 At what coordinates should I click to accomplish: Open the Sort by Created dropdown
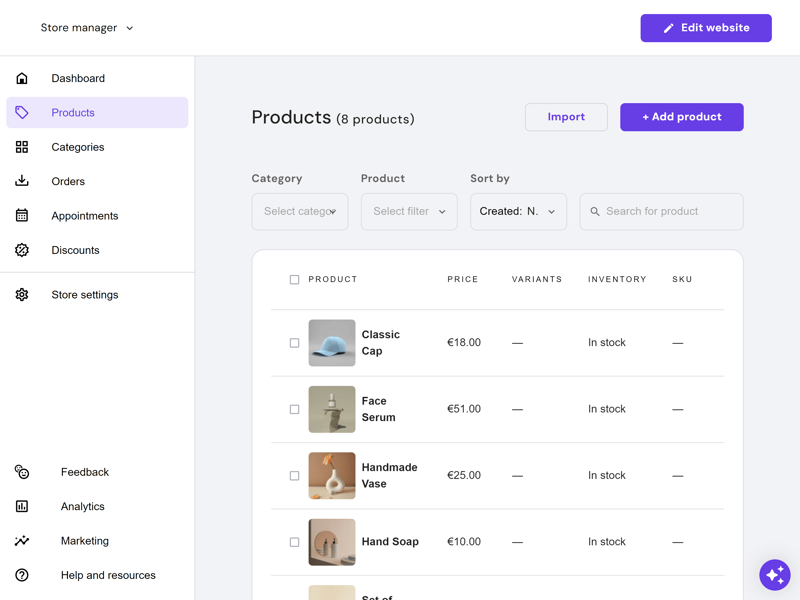(518, 211)
